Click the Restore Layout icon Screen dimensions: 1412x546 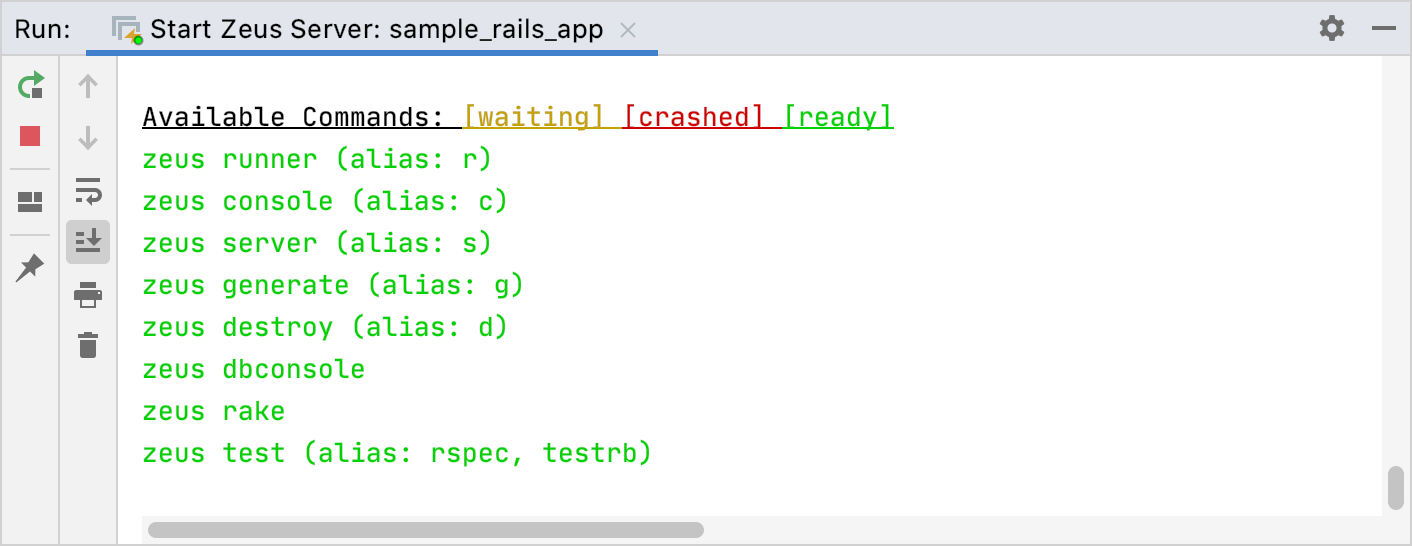tap(30, 203)
